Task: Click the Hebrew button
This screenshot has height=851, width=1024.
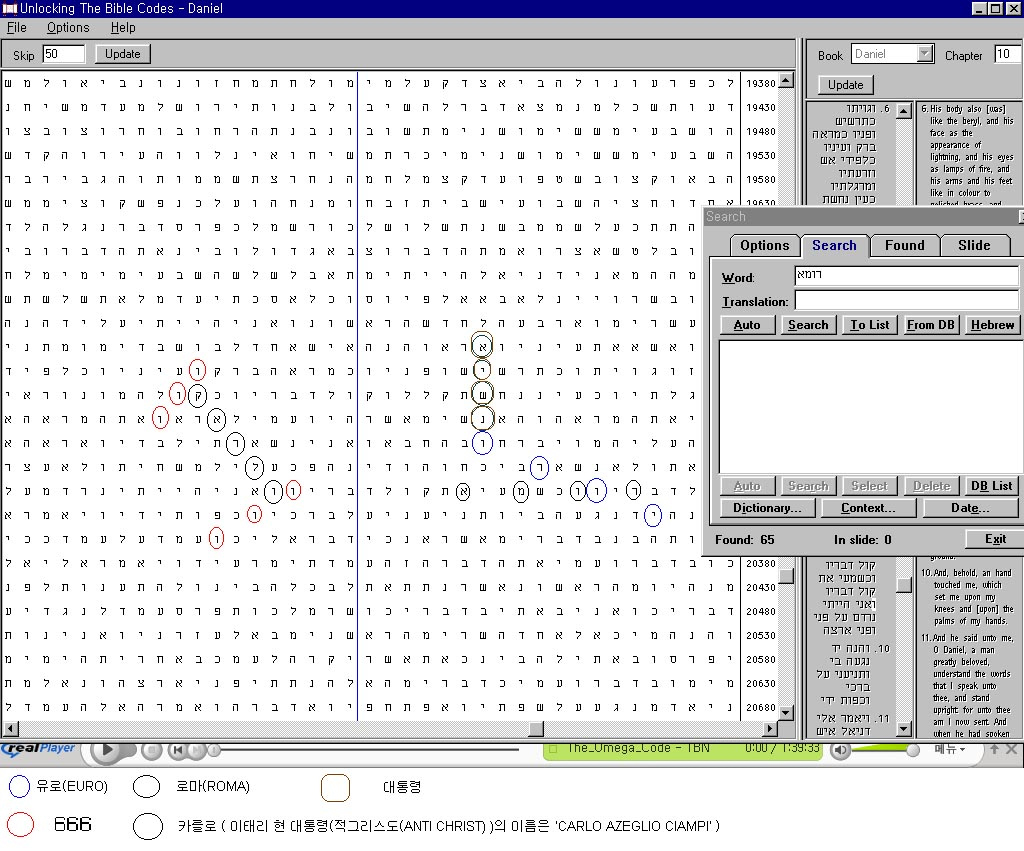Action: click(x=992, y=325)
